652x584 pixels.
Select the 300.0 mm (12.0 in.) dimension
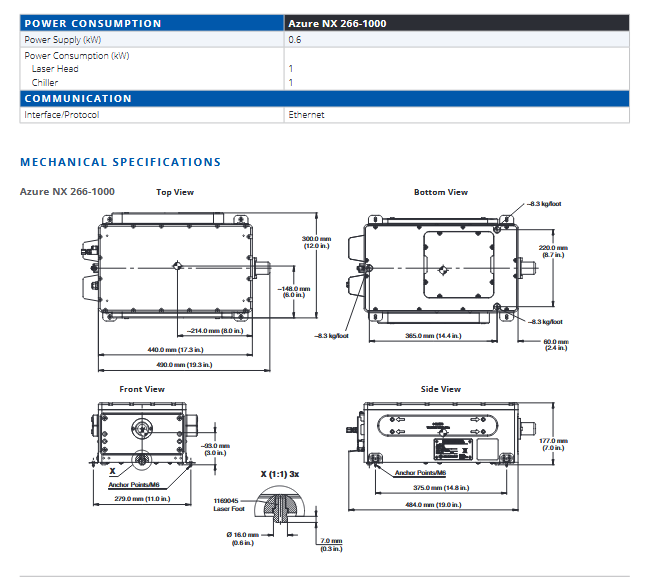point(316,242)
